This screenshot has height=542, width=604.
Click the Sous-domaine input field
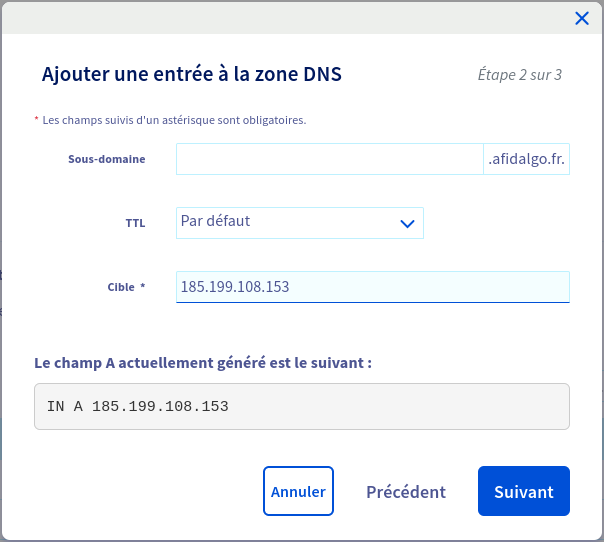[x=330, y=159]
